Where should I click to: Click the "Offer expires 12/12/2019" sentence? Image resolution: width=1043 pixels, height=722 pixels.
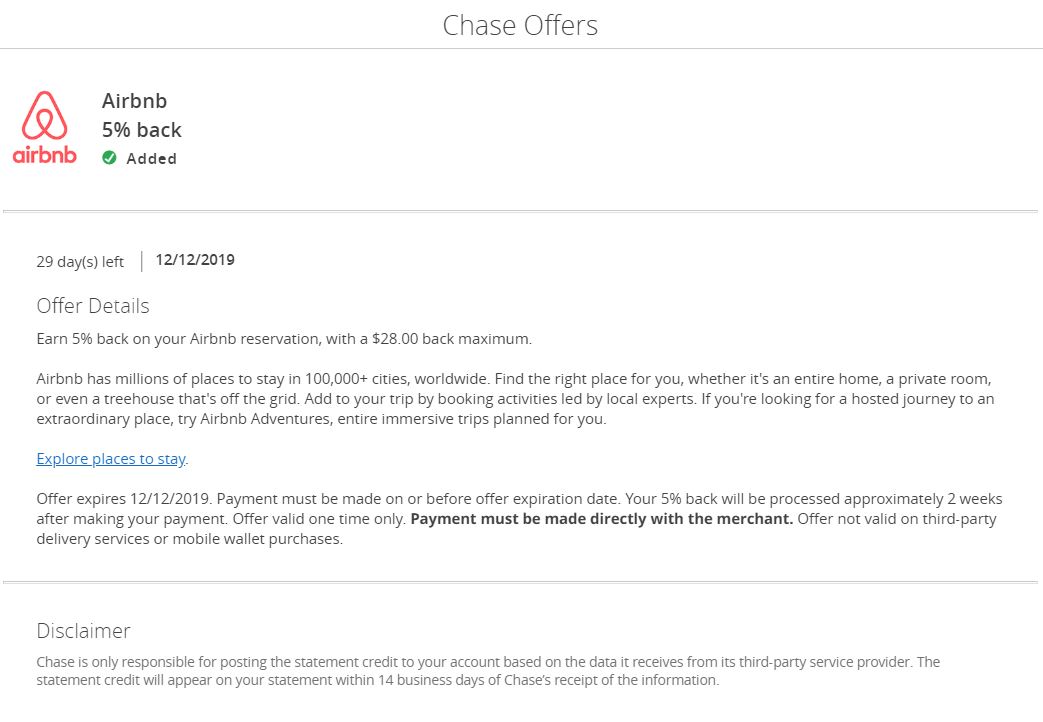click(125, 498)
